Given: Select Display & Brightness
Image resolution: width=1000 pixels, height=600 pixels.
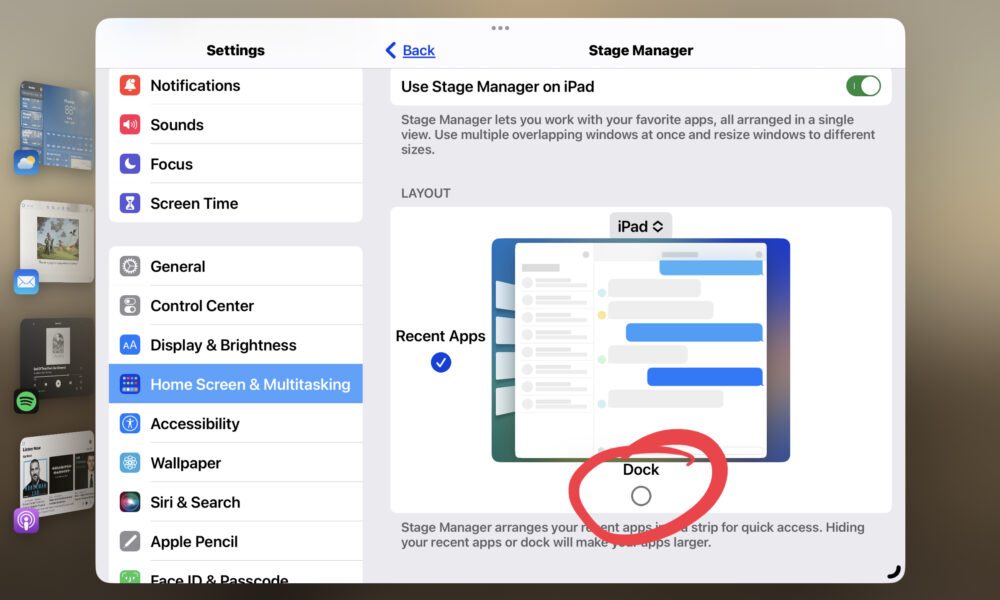Looking at the screenshot, I should pos(236,345).
